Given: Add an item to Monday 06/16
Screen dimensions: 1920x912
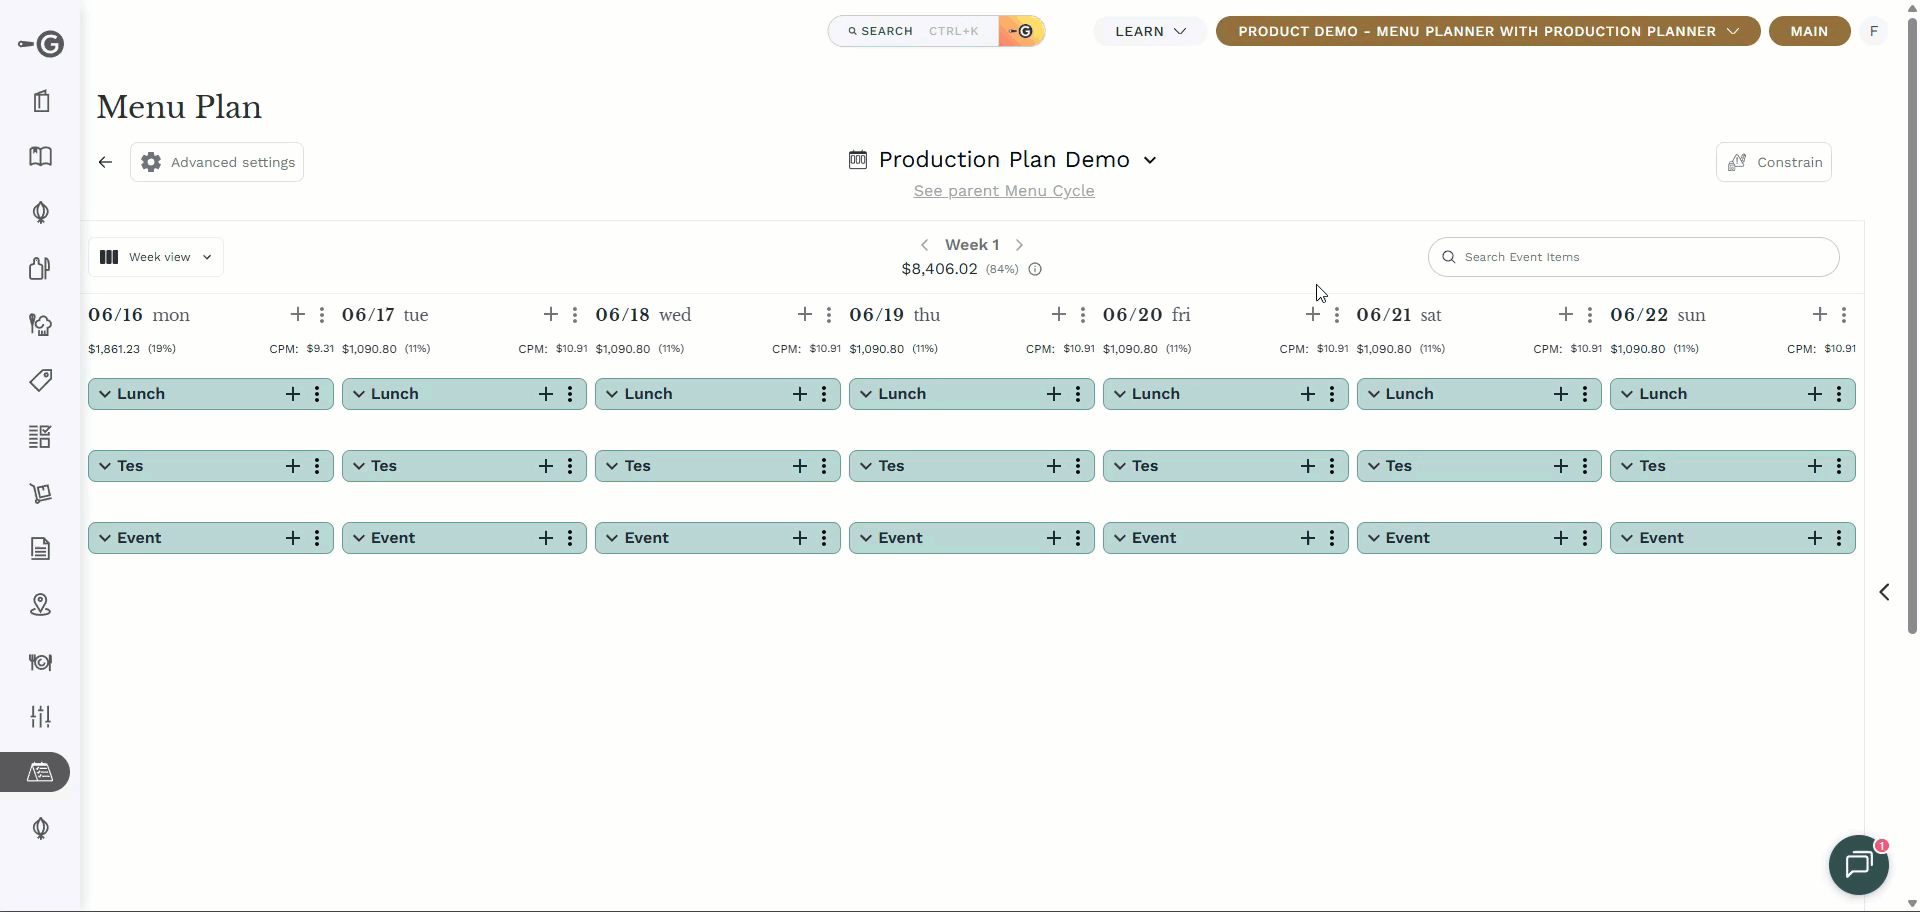Looking at the screenshot, I should 297,315.
